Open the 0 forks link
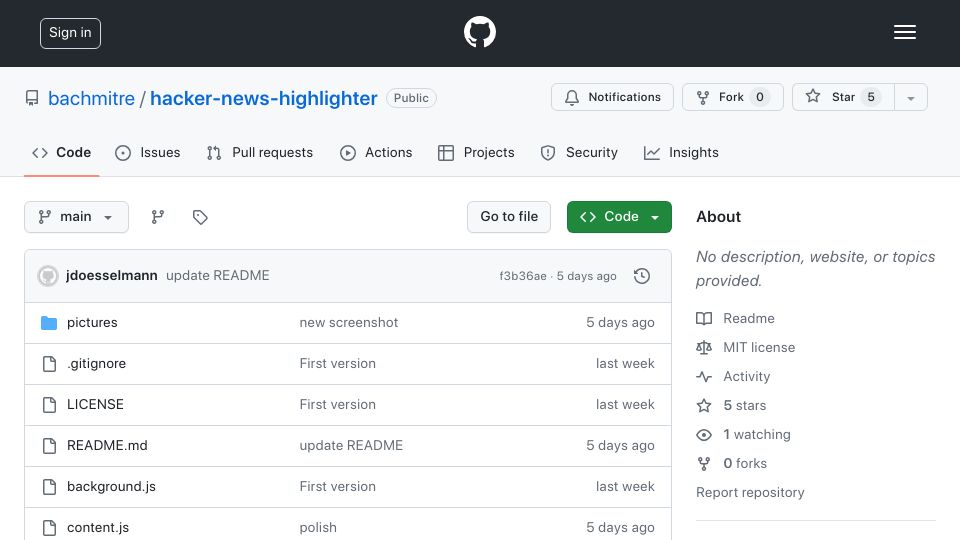Screen dimensions: 960x540 [x=745, y=463]
